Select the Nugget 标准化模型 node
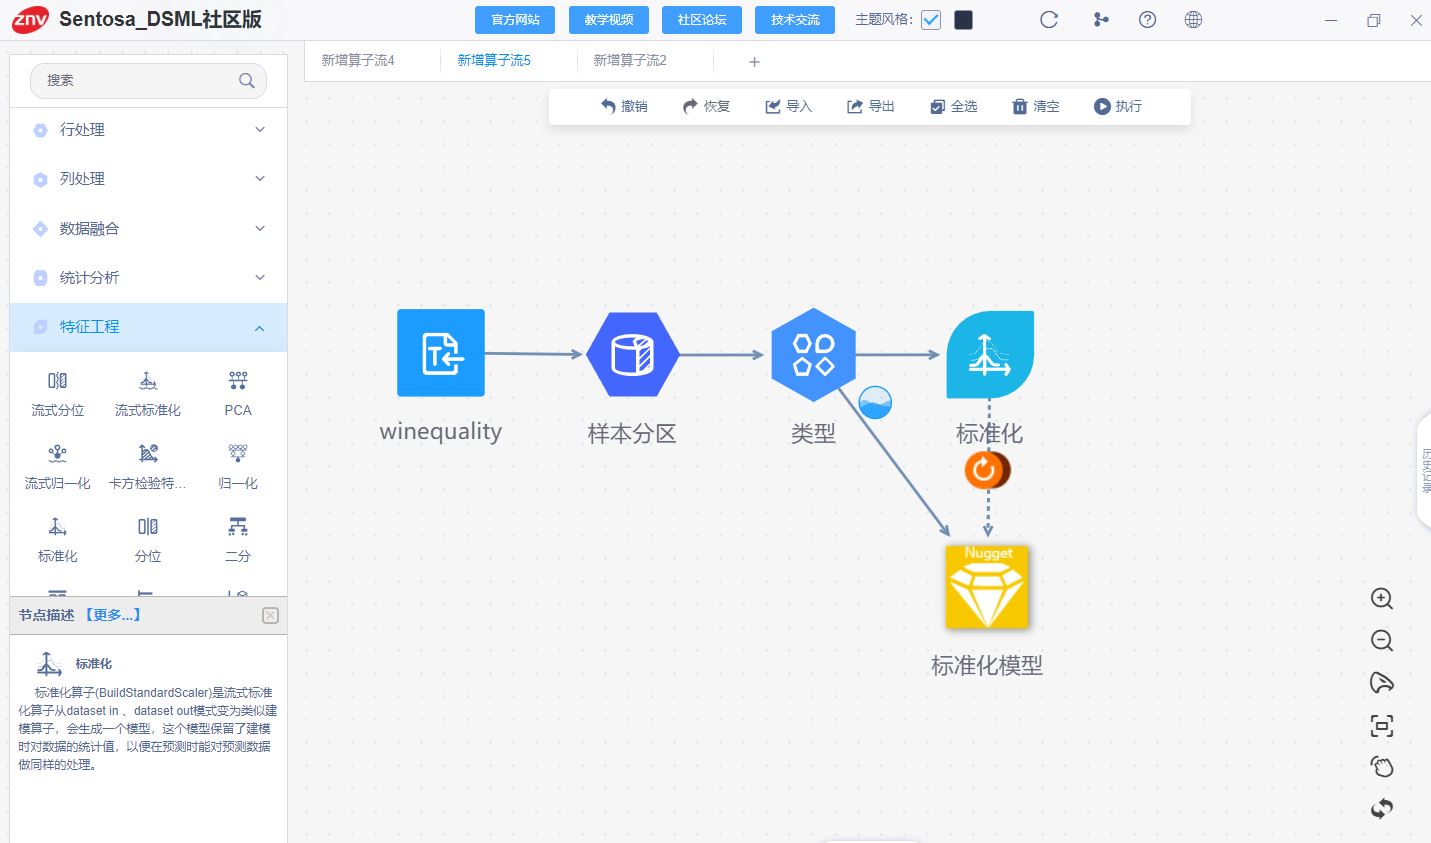Image resolution: width=1431 pixels, height=843 pixels. 987,587
